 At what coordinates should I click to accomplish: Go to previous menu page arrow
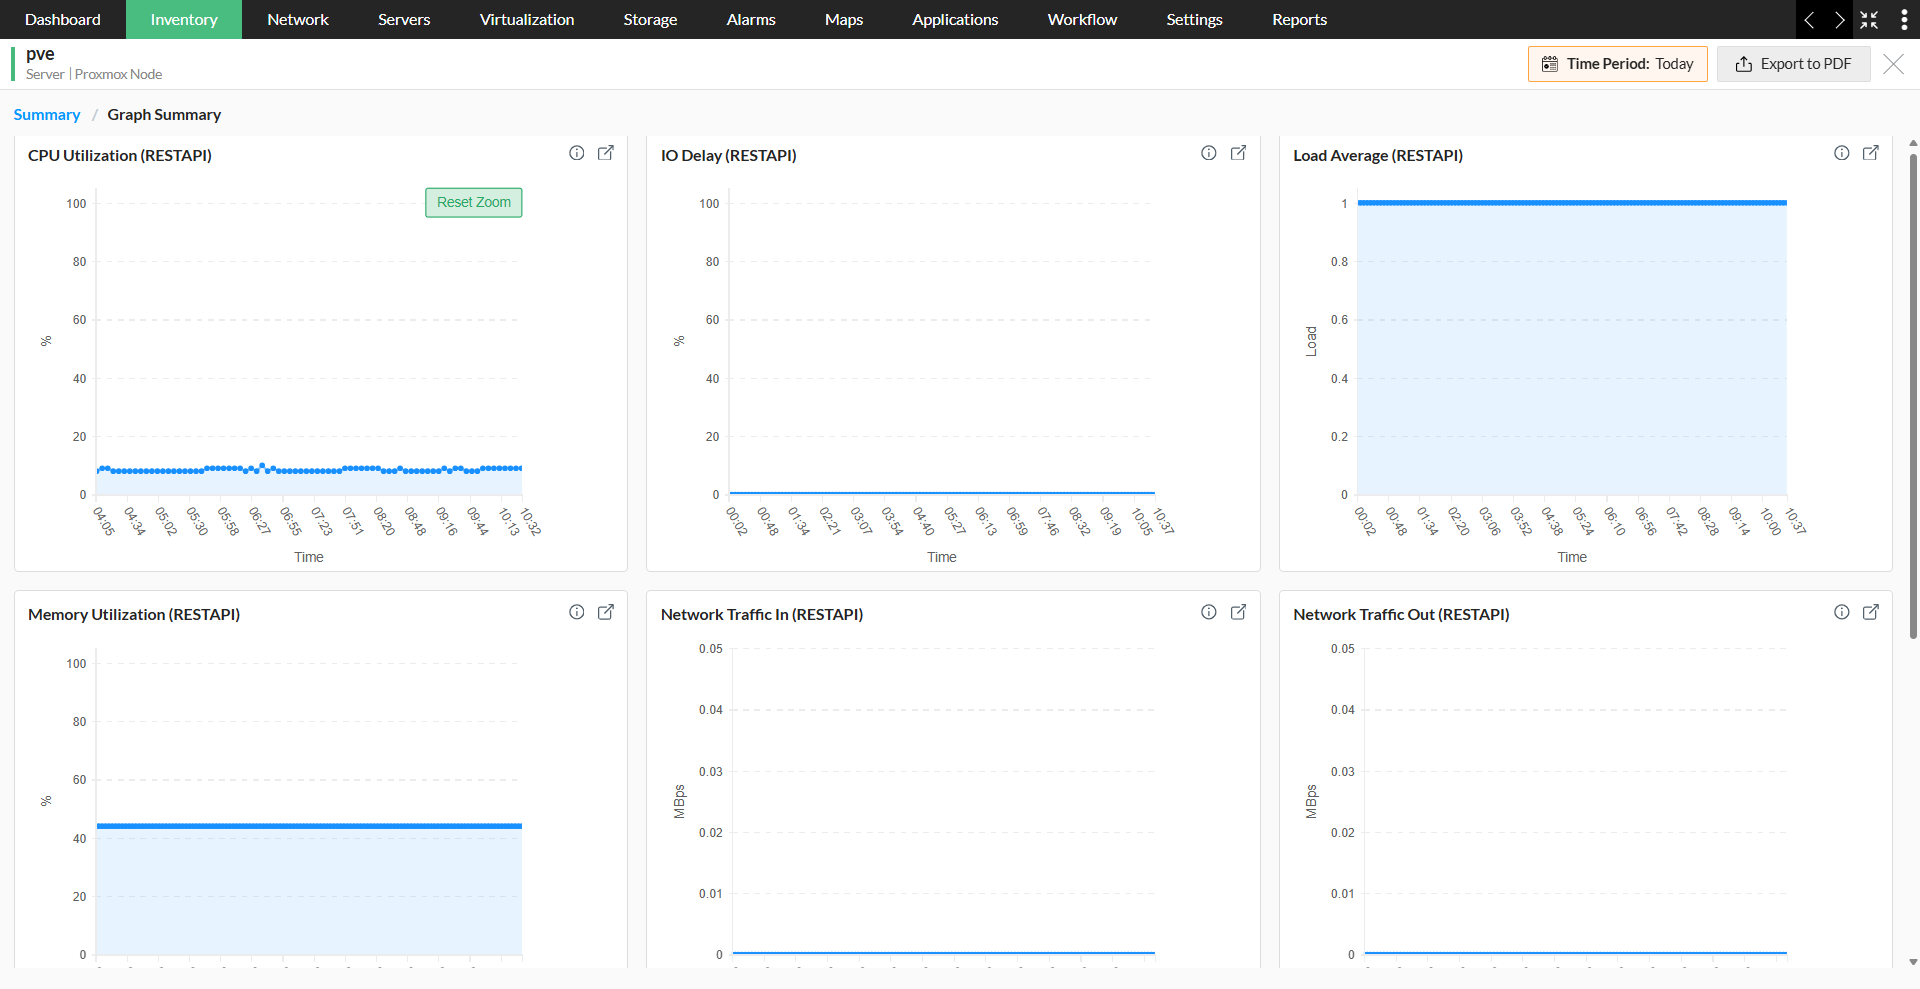click(x=1809, y=20)
